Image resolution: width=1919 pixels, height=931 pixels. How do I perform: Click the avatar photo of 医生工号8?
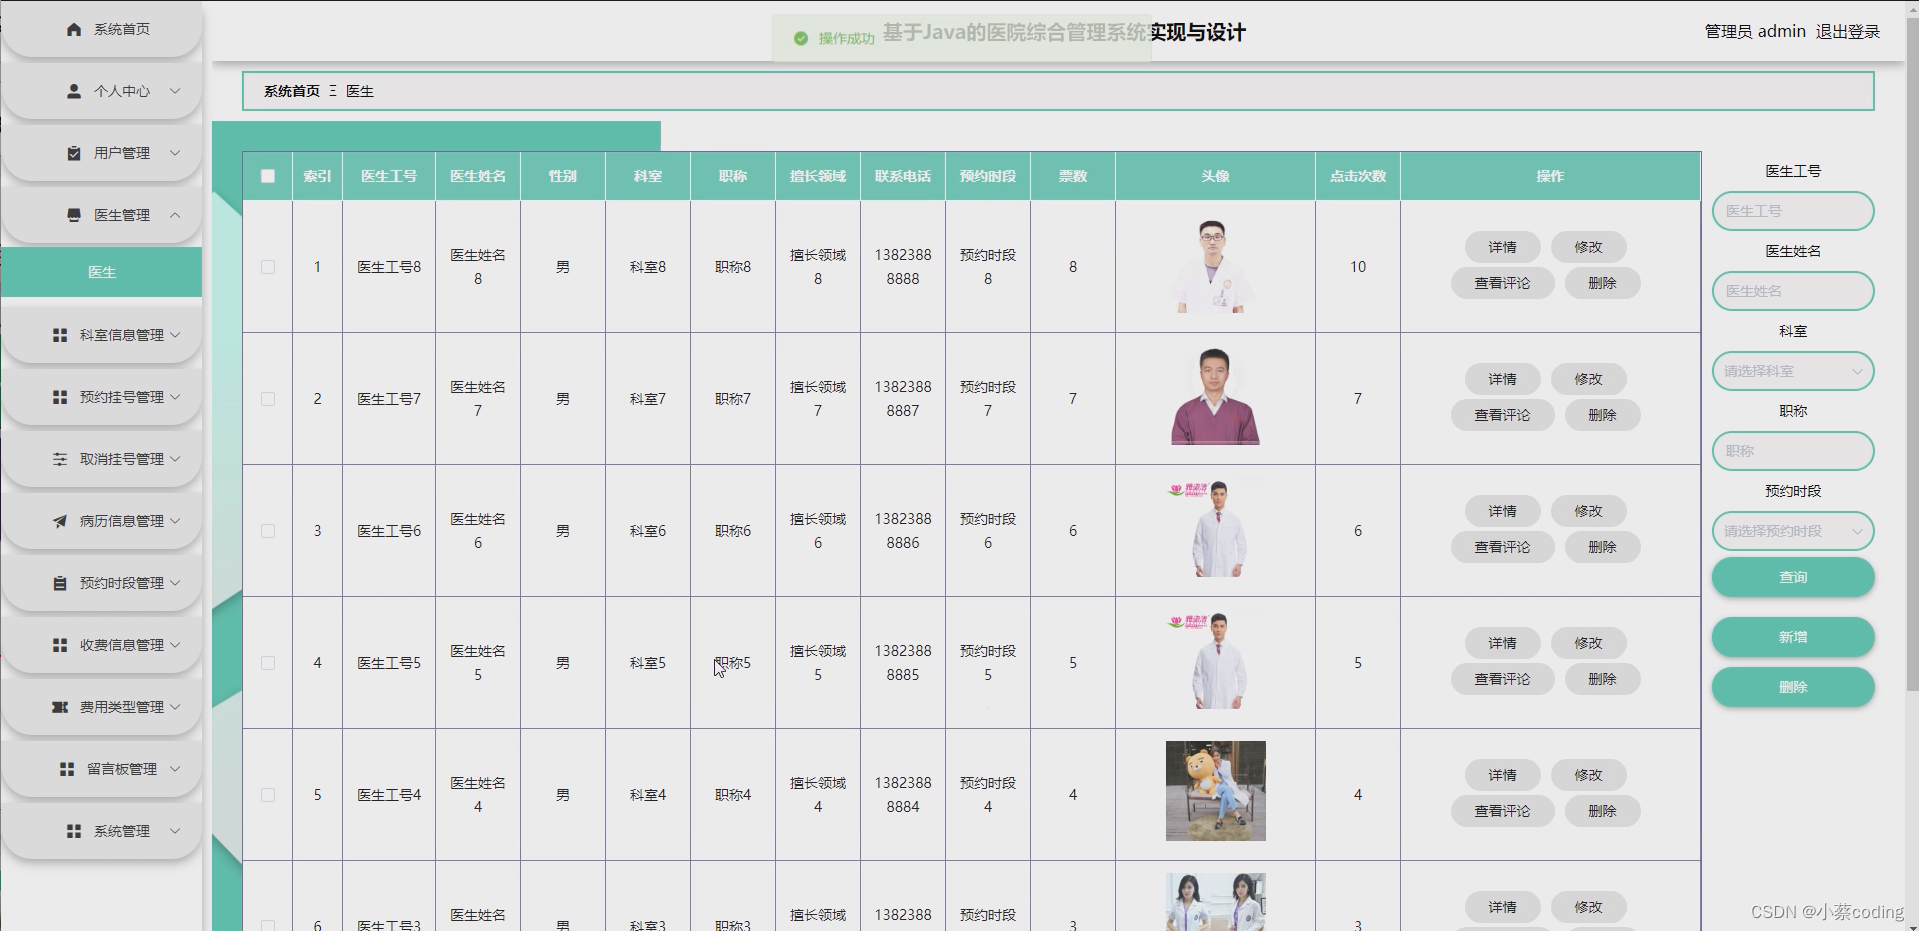pos(1215,266)
